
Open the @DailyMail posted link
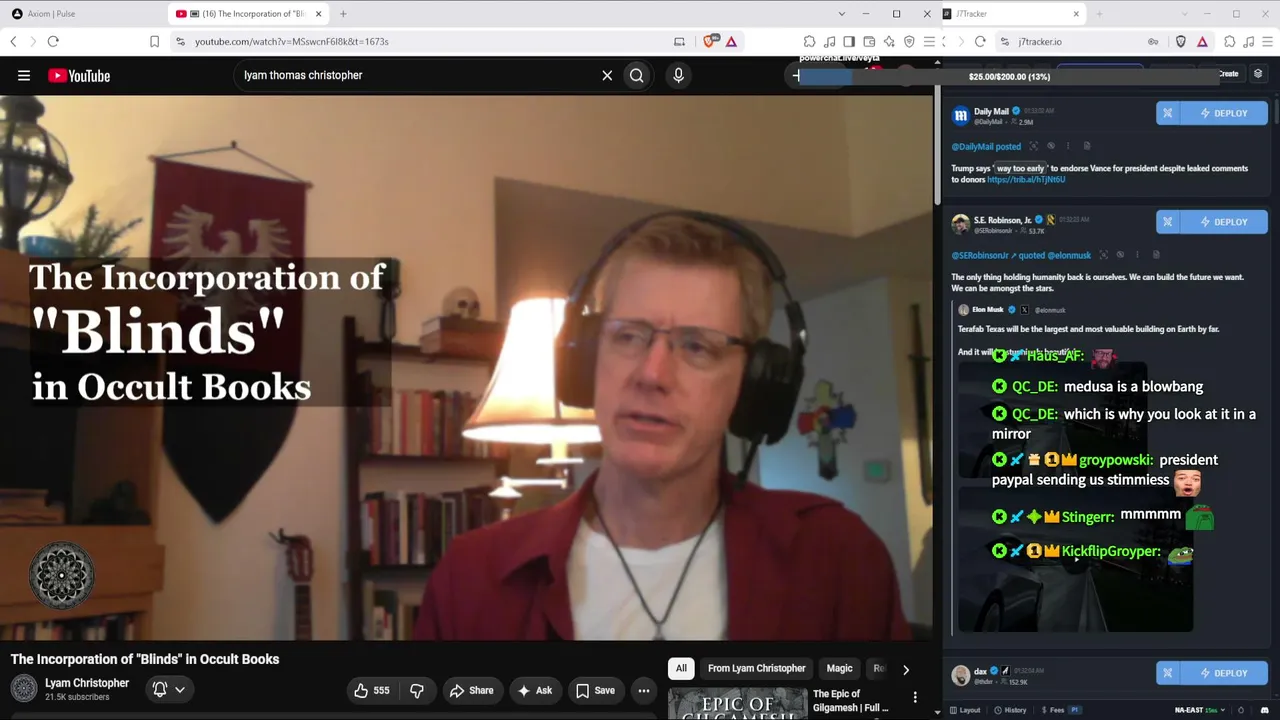click(x=986, y=147)
